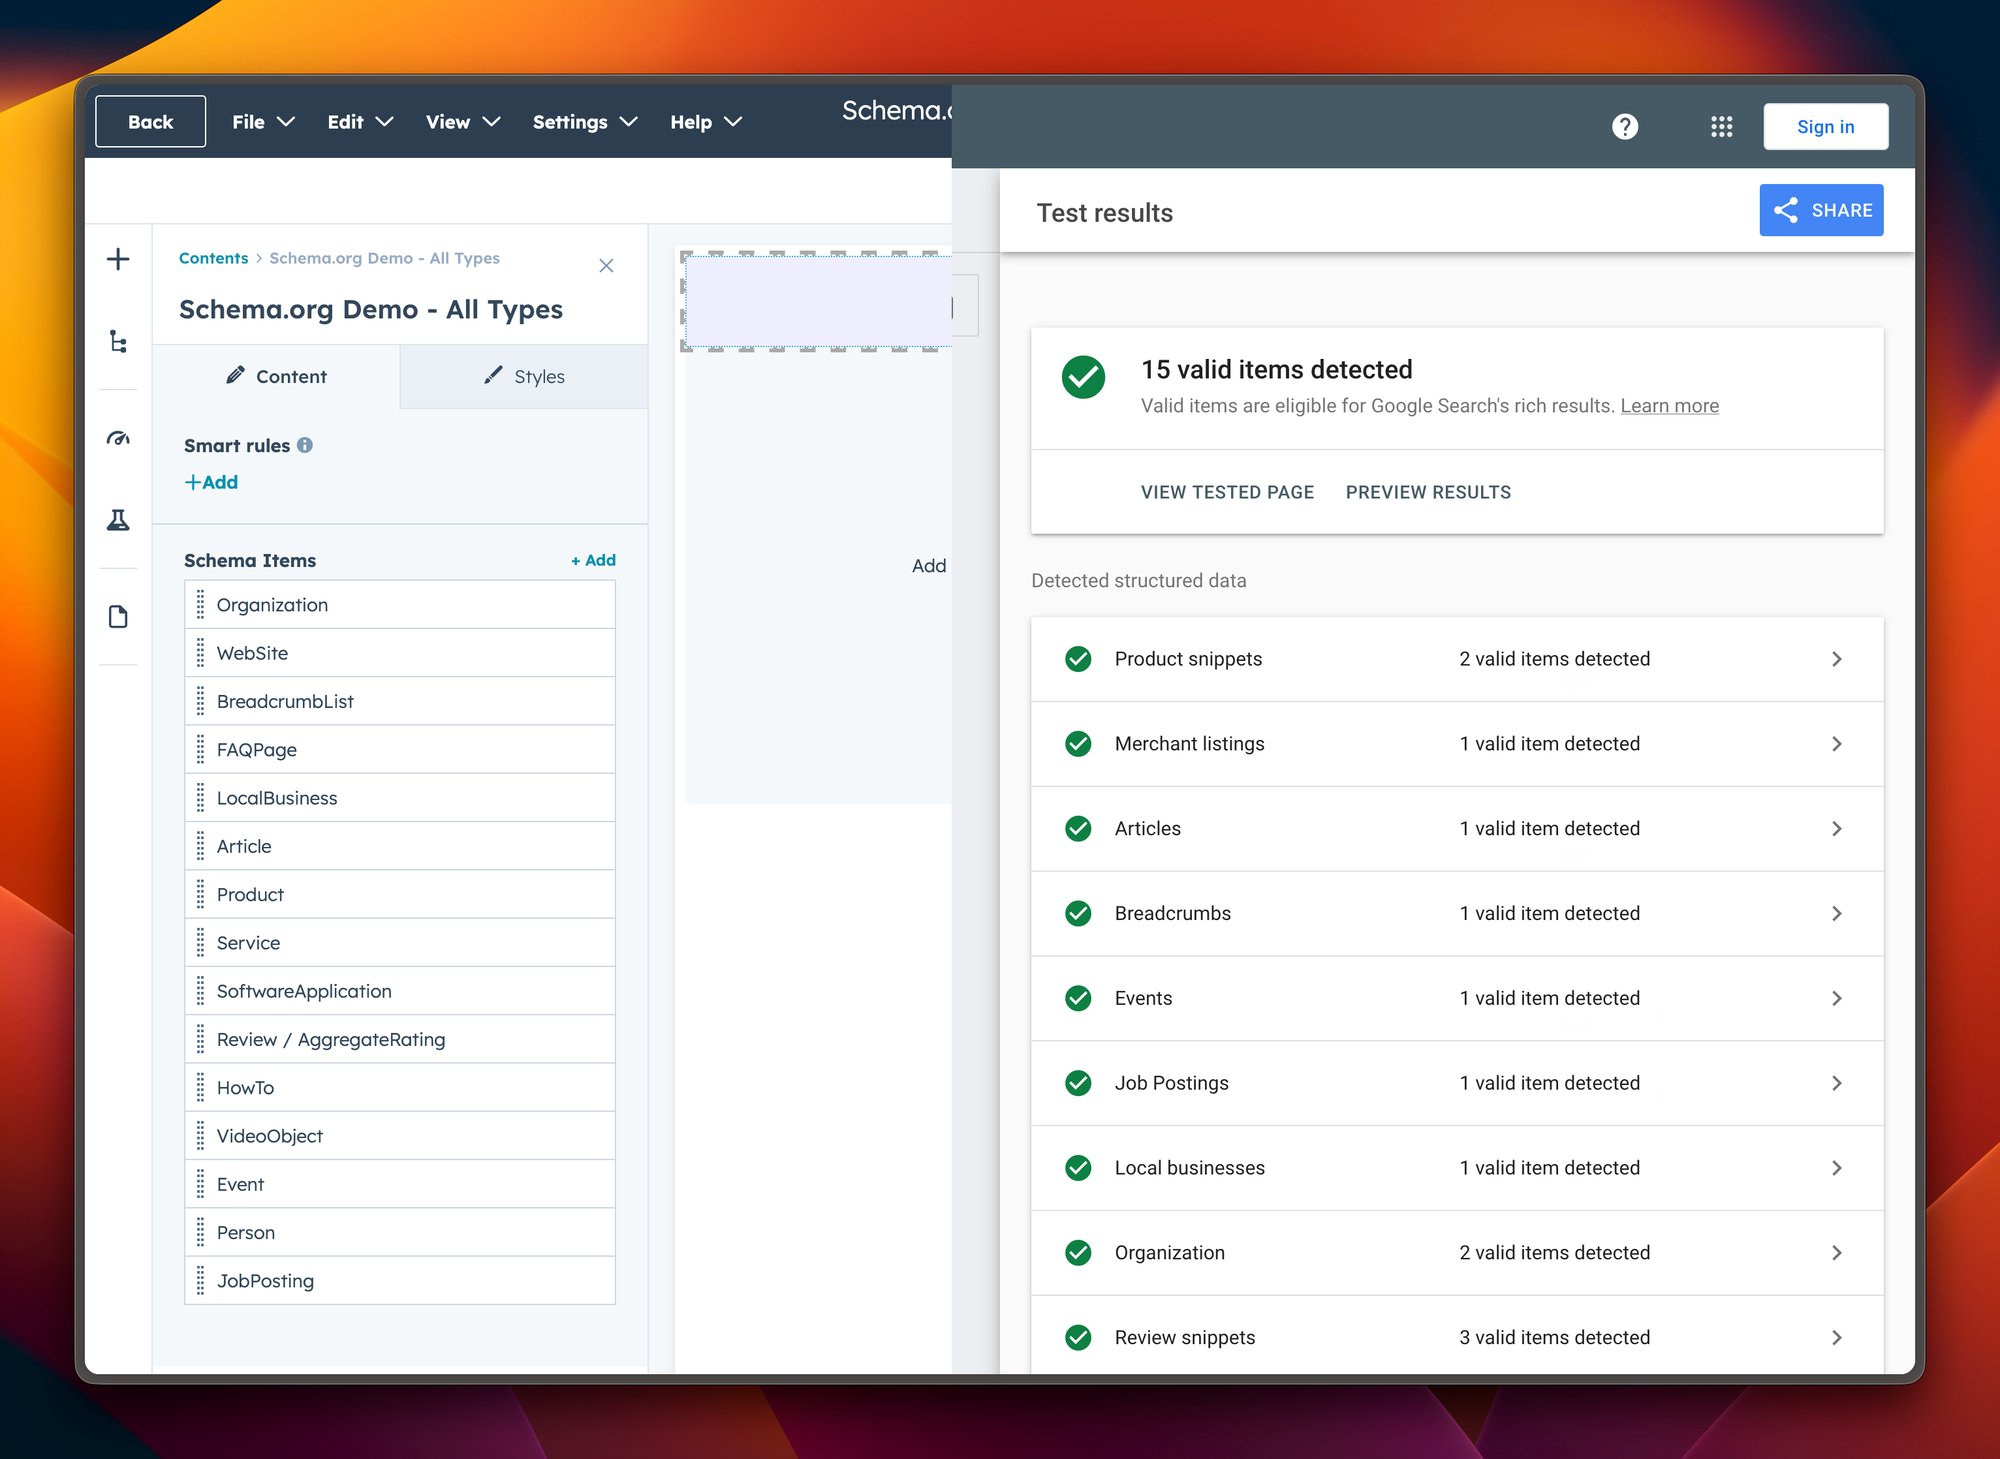Switch to the Styles tab
This screenshot has height=1459, width=2000.
point(524,377)
